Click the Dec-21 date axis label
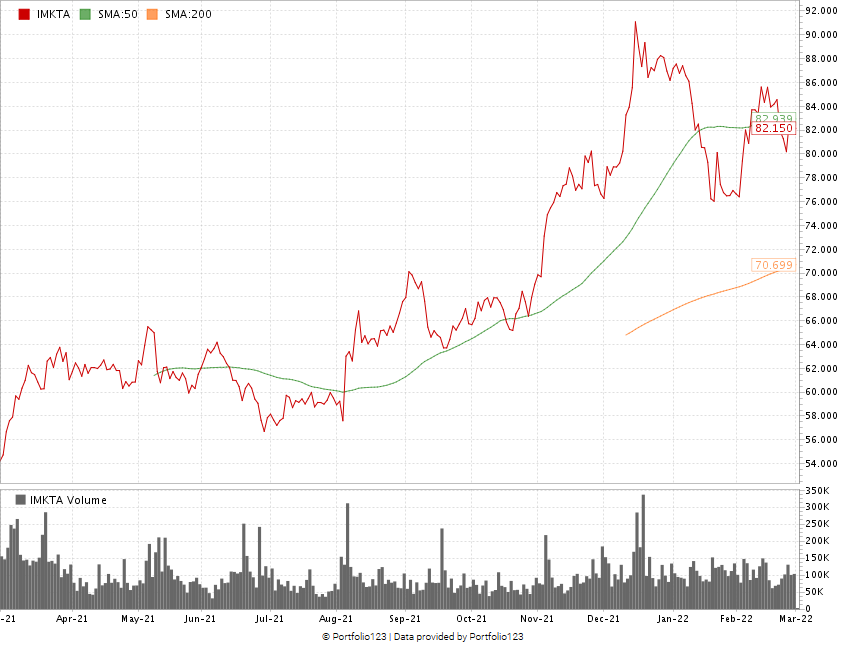Image resolution: width=845 pixels, height=650 pixels. coord(604,619)
